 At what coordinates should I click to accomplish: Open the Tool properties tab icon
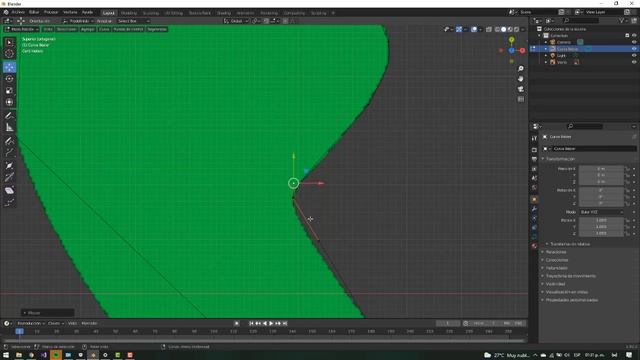tap(534, 139)
